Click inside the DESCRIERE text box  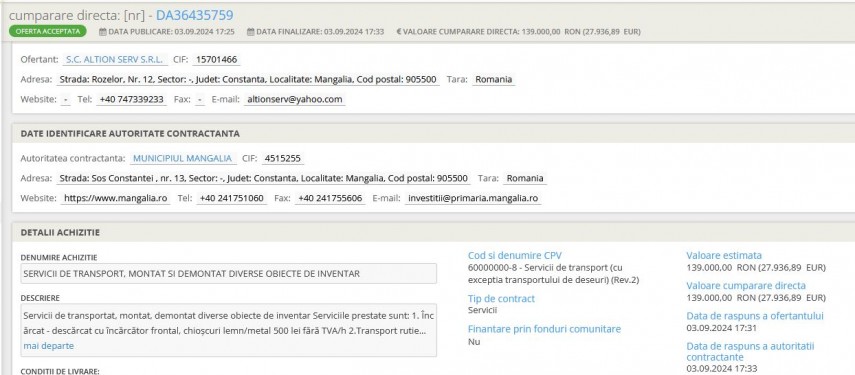click(x=228, y=330)
